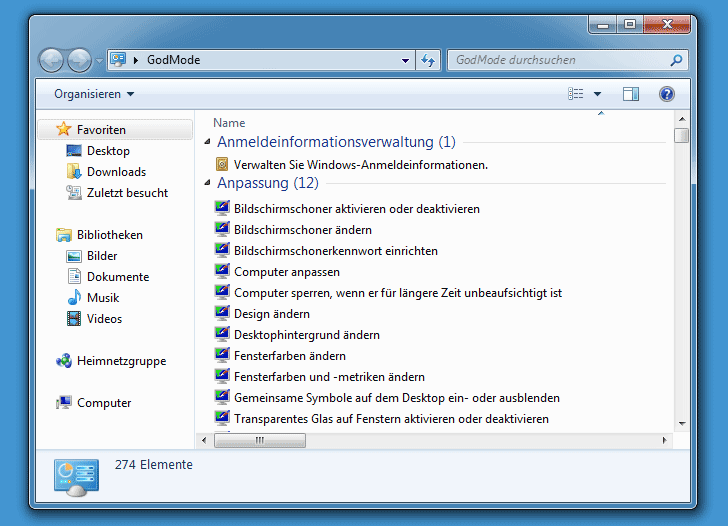This screenshot has height=526, width=728.
Task: Click the Back navigation arrow button
Action: click(51, 60)
